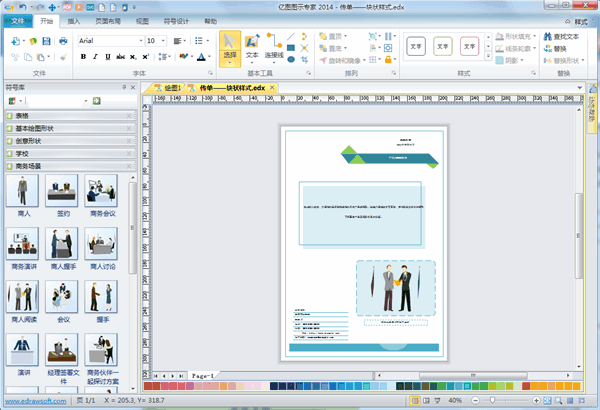Close the 表格 library category

[130, 116]
